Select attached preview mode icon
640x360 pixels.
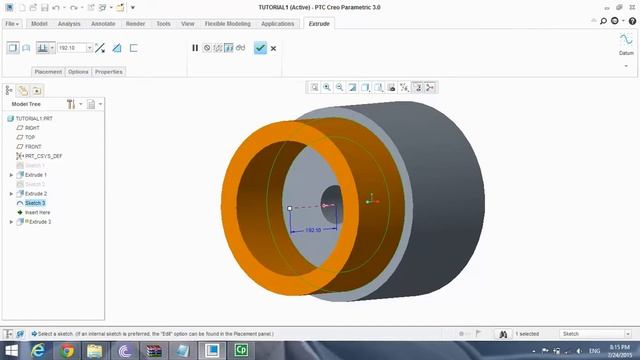(x=229, y=48)
